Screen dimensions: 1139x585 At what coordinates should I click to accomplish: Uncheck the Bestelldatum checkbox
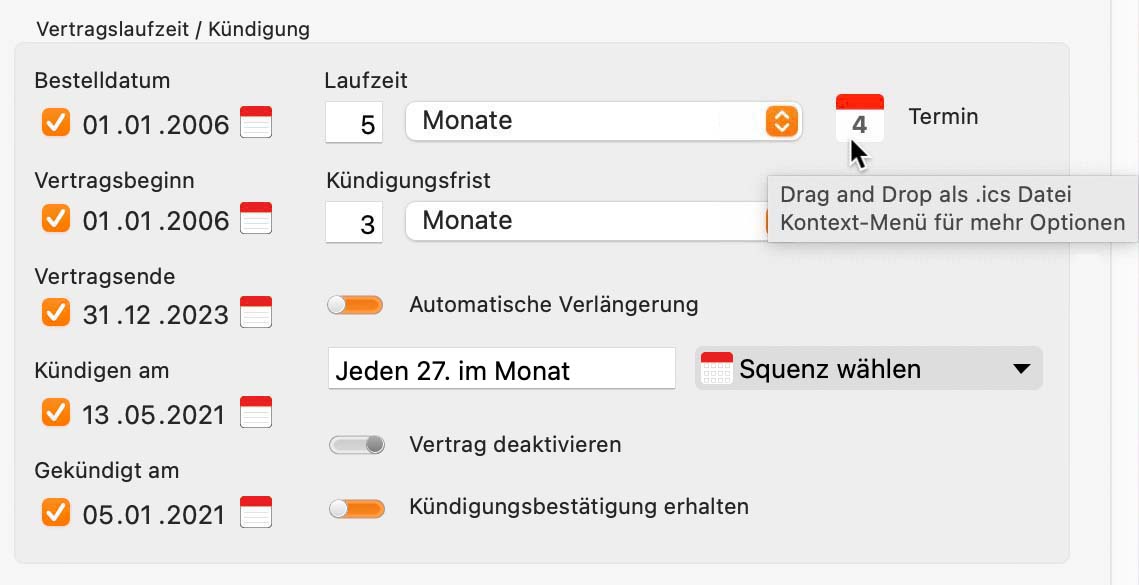point(56,122)
